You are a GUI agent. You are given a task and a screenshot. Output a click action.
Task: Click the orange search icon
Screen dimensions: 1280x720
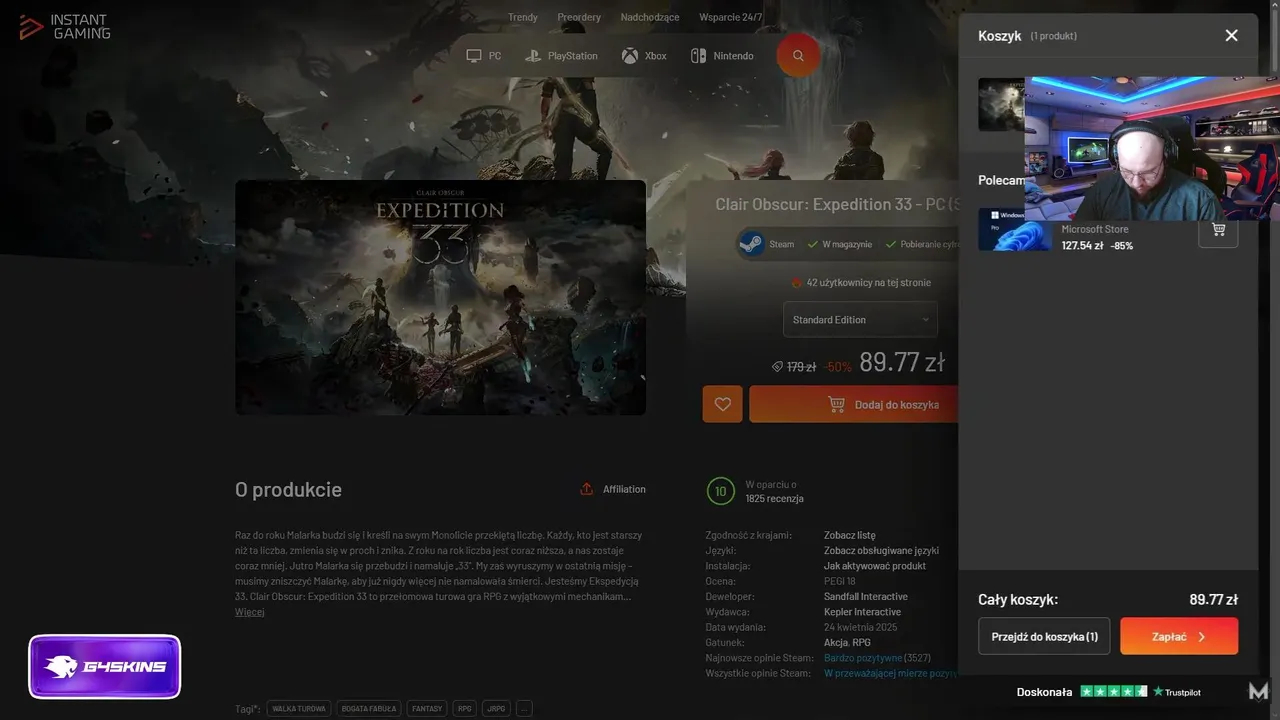(x=798, y=56)
